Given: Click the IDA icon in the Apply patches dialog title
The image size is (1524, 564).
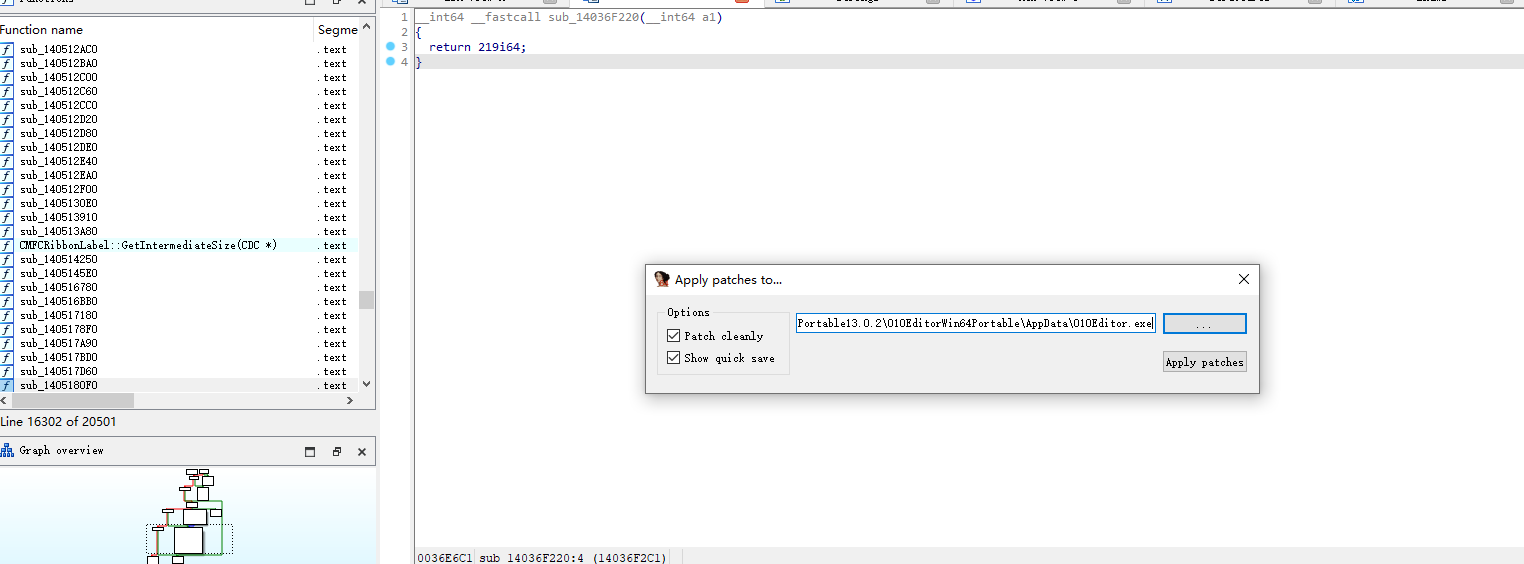Looking at the screenshot, I should [661, 280].
